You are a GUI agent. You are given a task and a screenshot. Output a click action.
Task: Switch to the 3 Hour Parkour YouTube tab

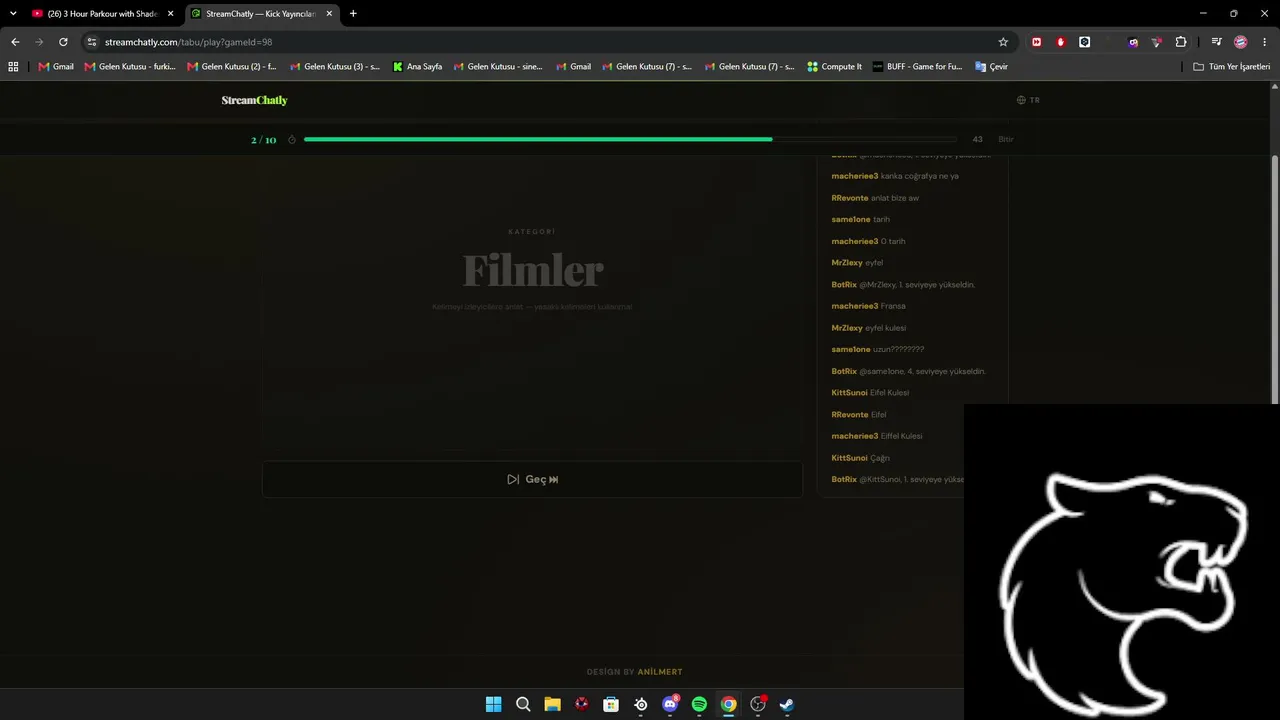103,14
